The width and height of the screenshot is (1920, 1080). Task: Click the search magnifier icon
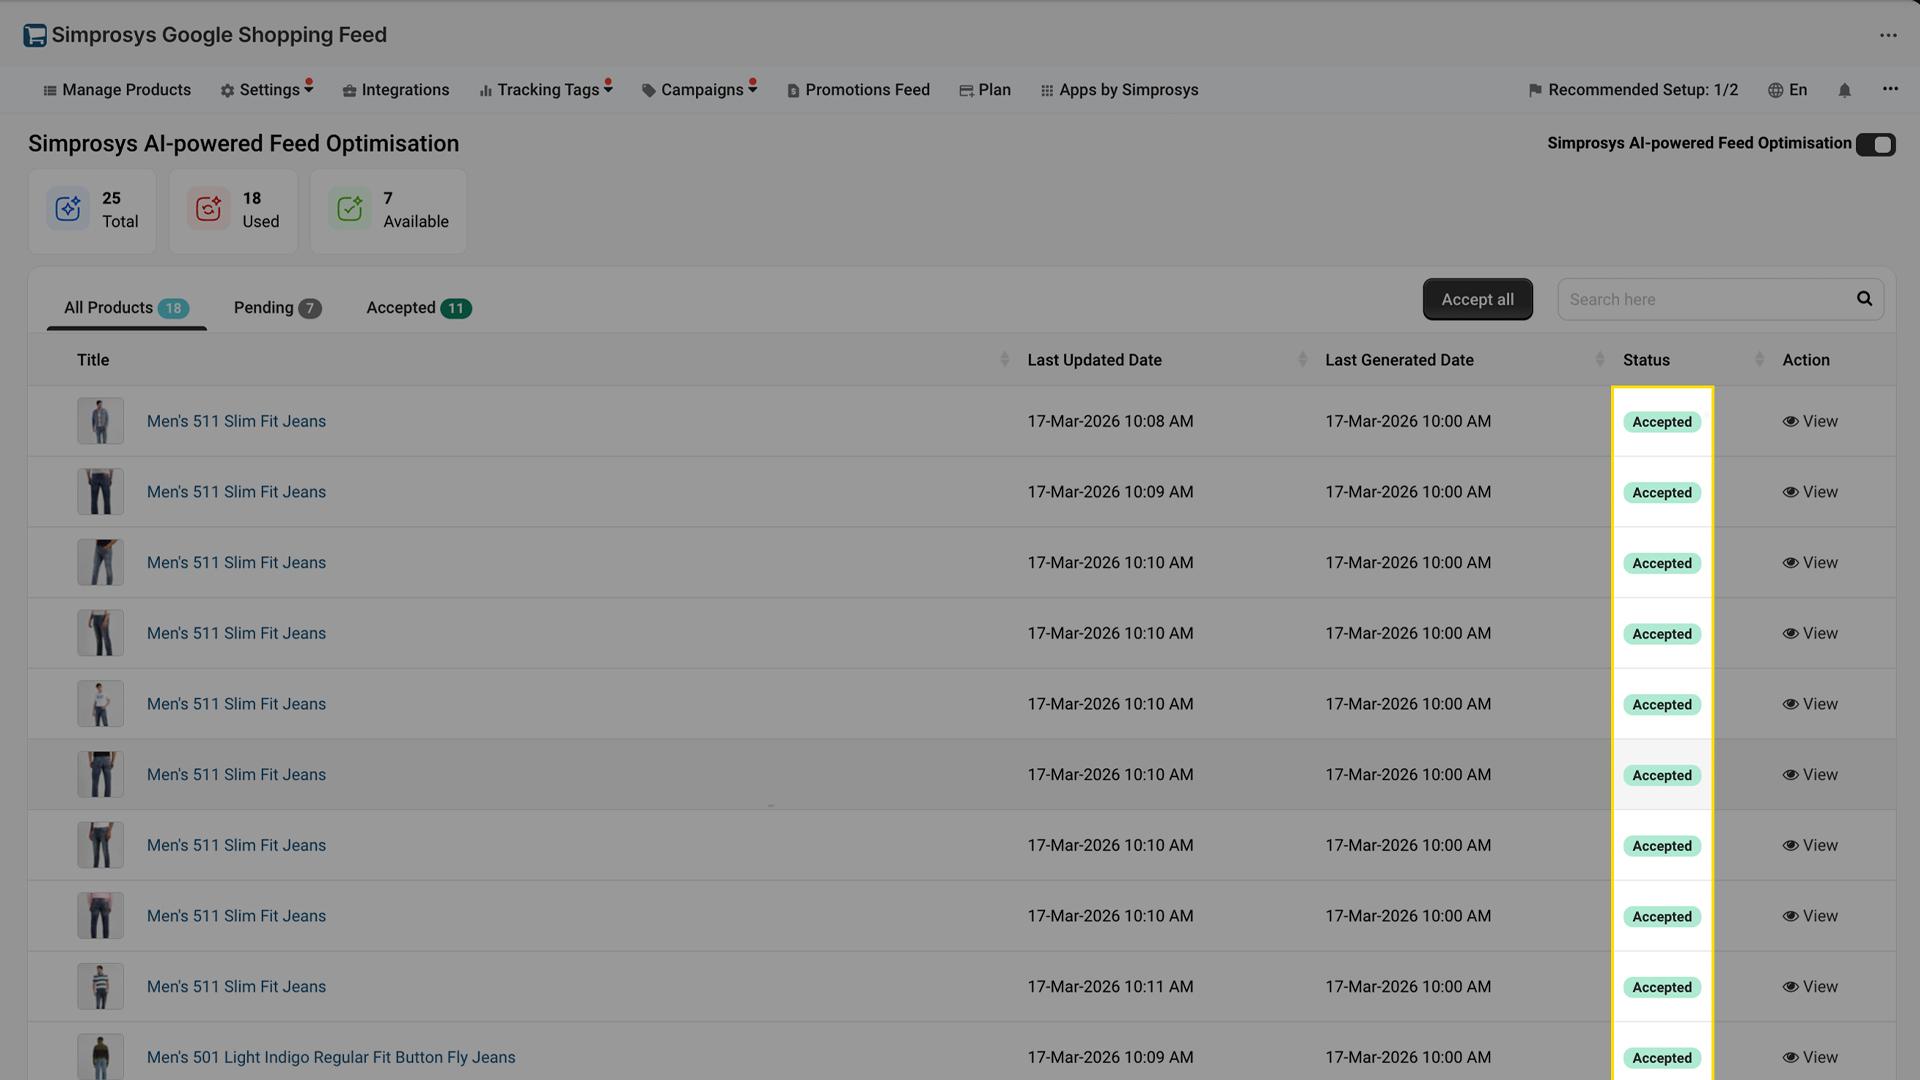click(1864, 298)
